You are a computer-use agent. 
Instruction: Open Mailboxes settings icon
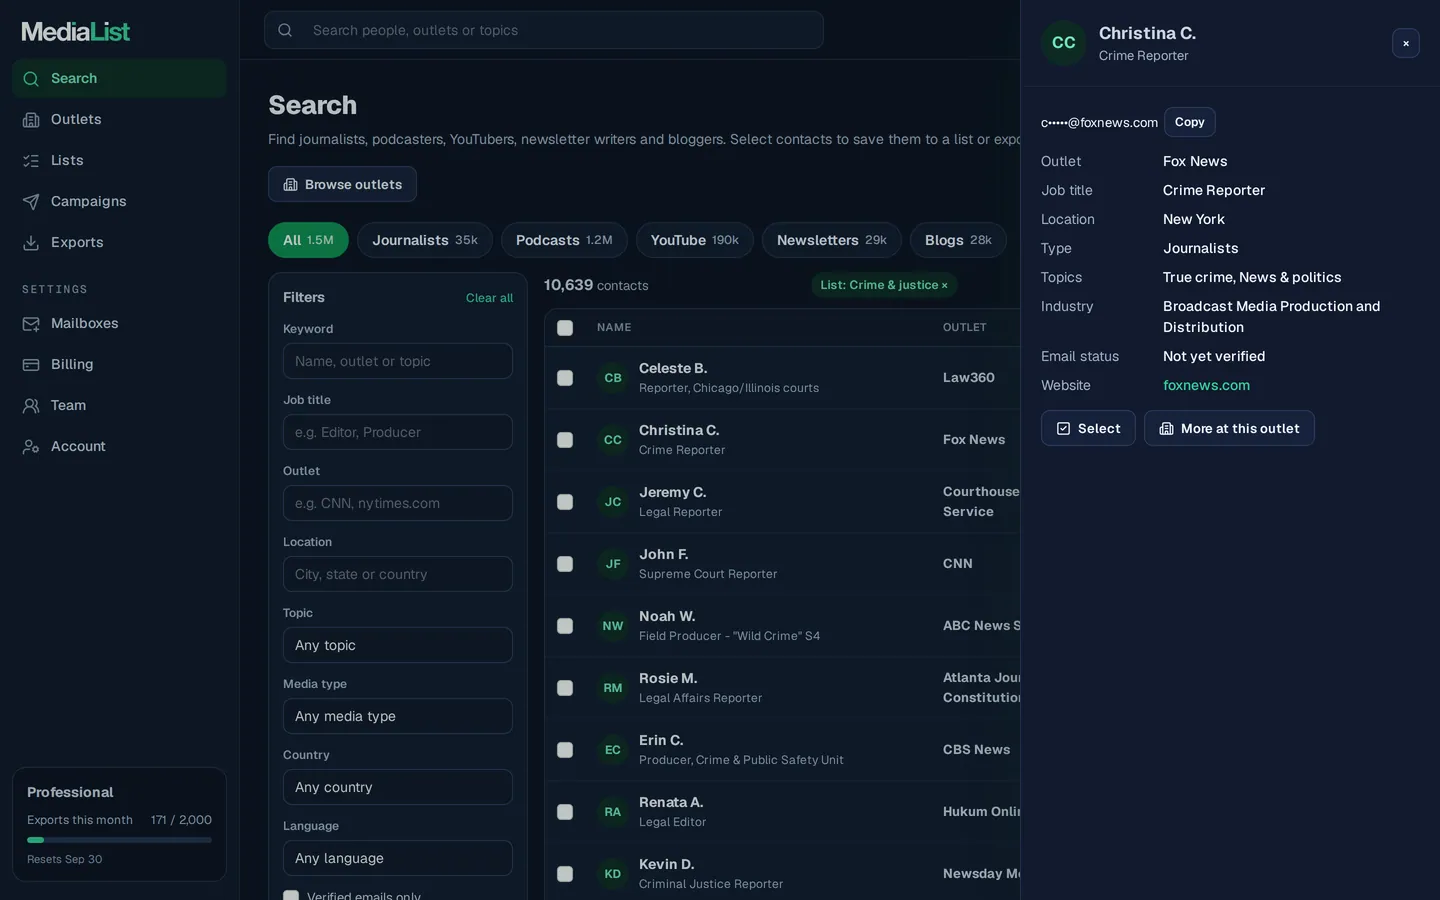[x=31, y=323]
